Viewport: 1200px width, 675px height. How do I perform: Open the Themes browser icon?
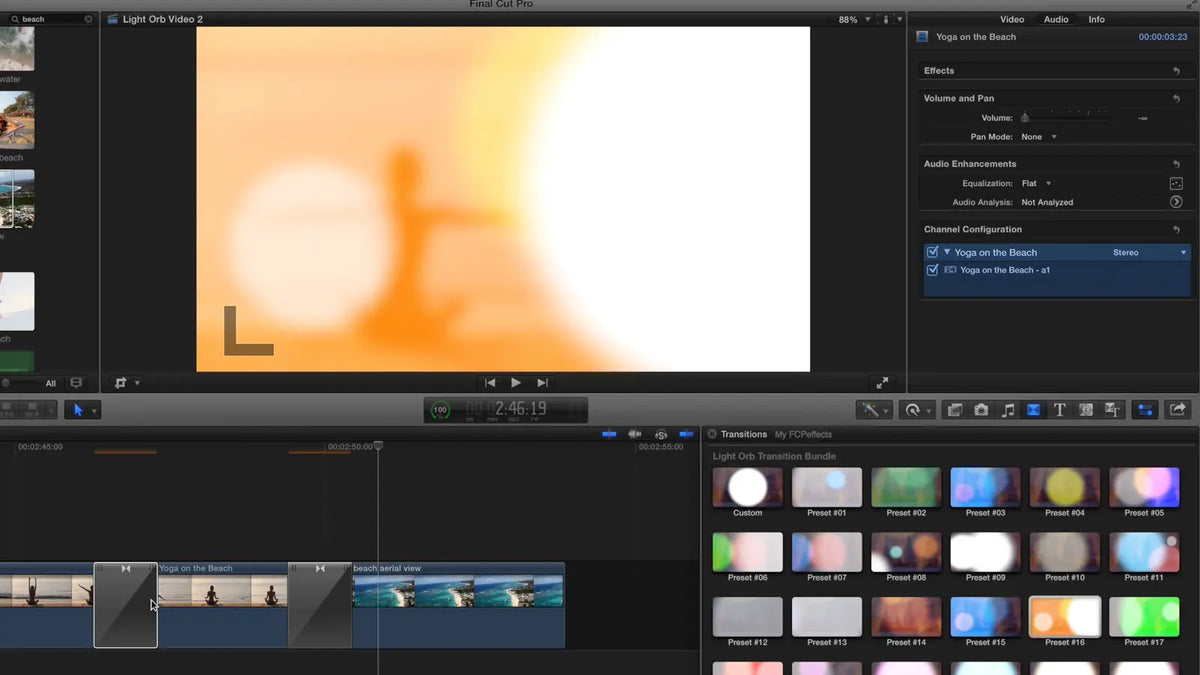pos(1112,410)
